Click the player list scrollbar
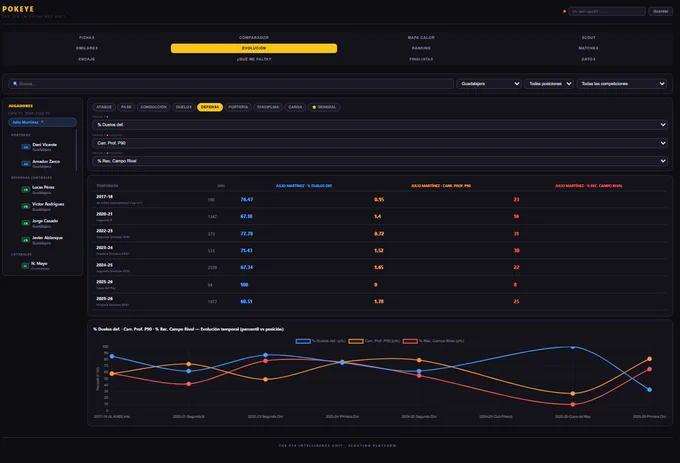This screenshot has width=680, height=463. click(x=76, y=150)
